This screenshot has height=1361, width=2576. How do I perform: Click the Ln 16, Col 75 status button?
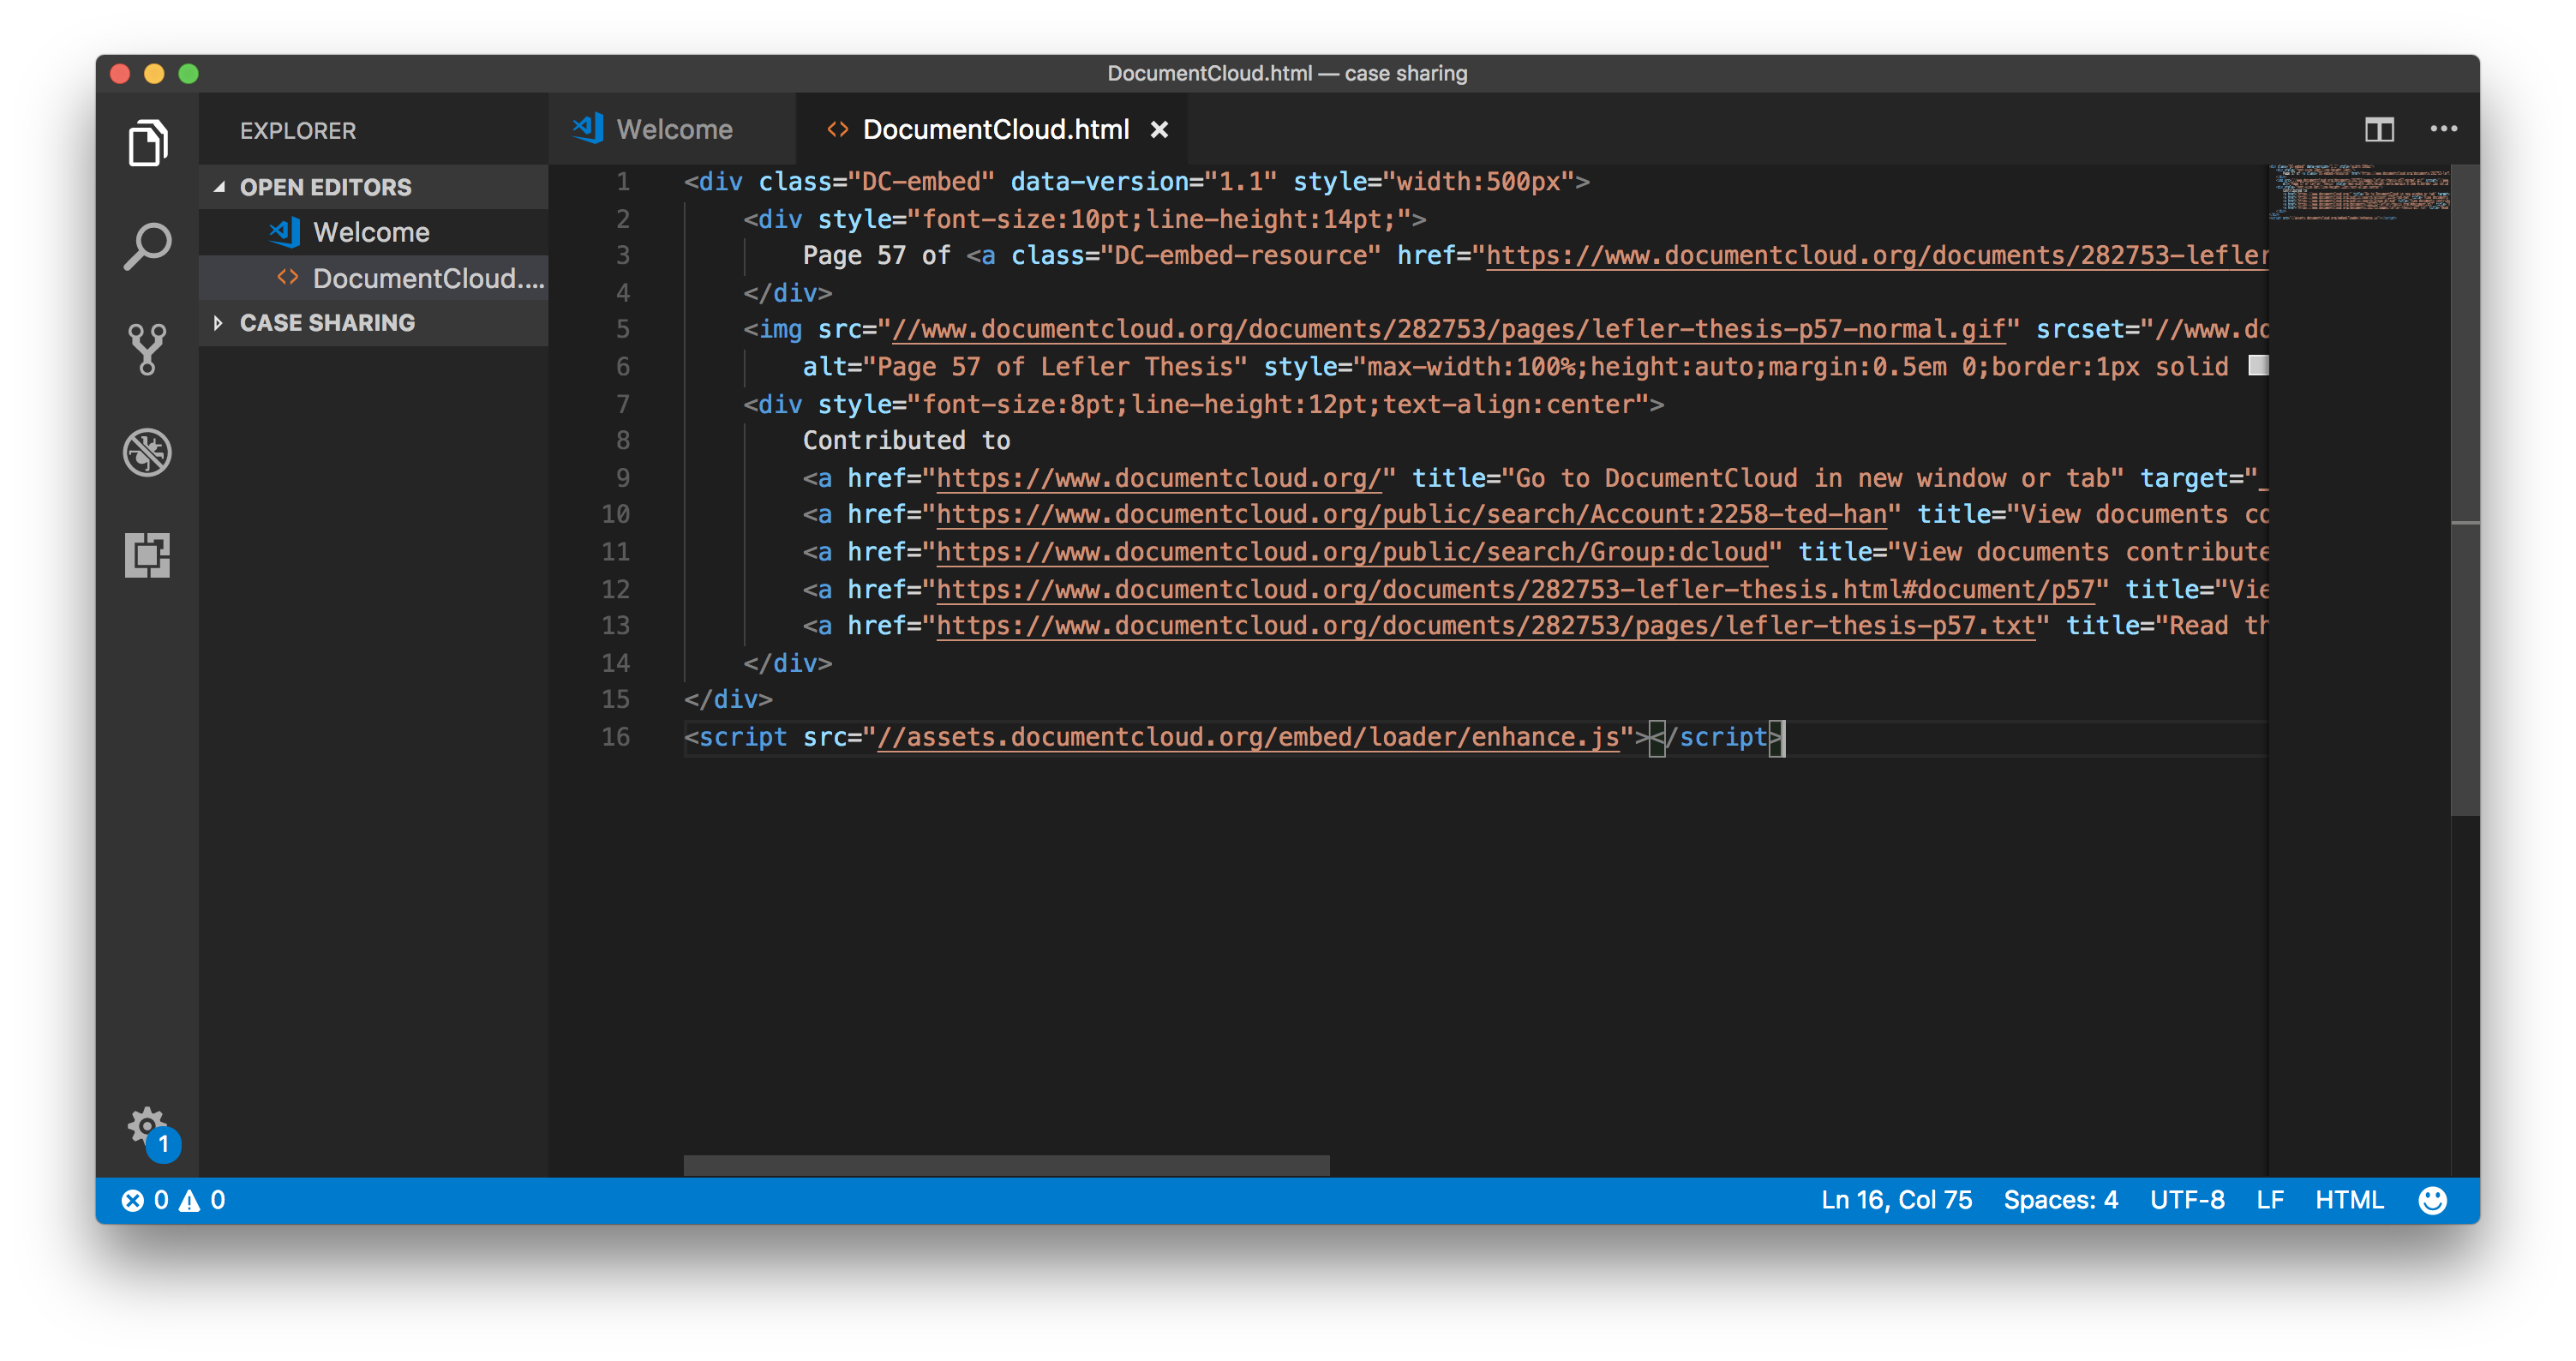pyautogui.click(x=1896, y=1200)
